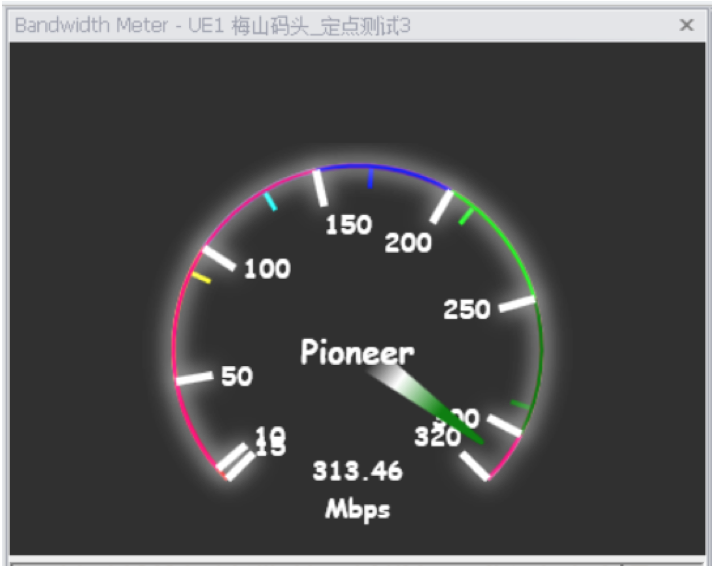Click the small cyan threshold tick

coord(271,201)
